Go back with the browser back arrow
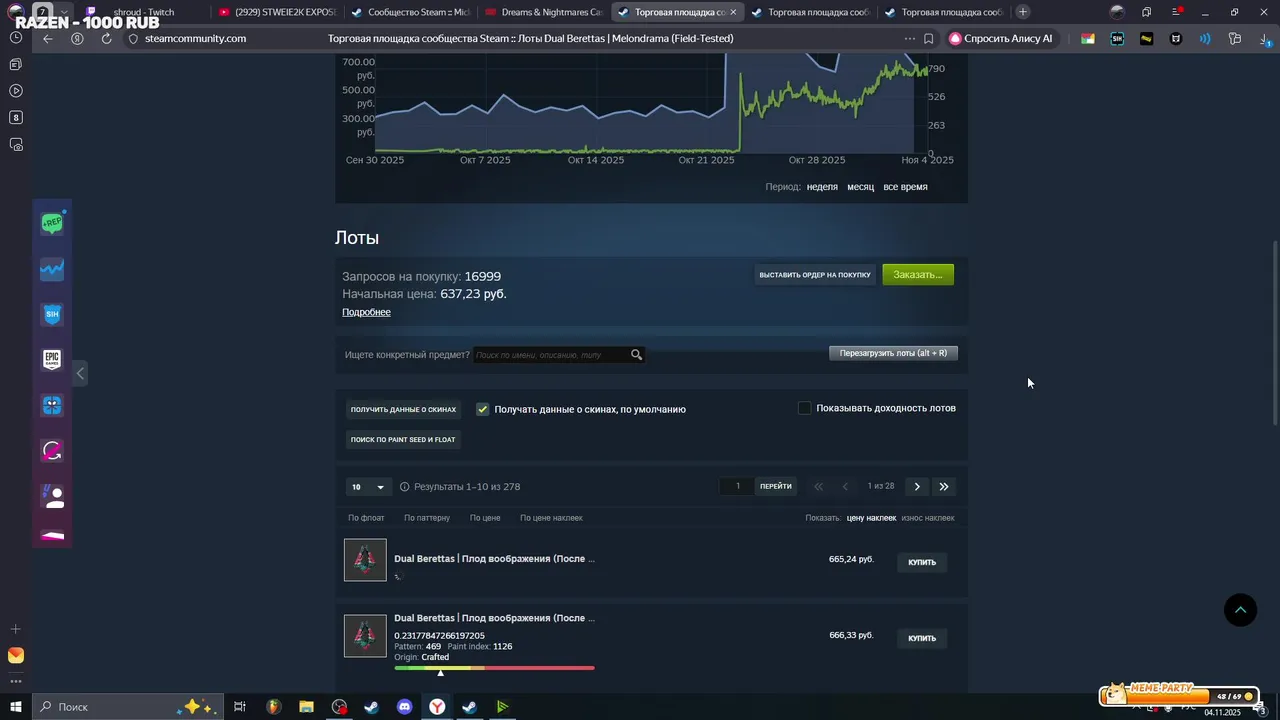This screenshot has height=720, width=1280. (x=48, y=38)
